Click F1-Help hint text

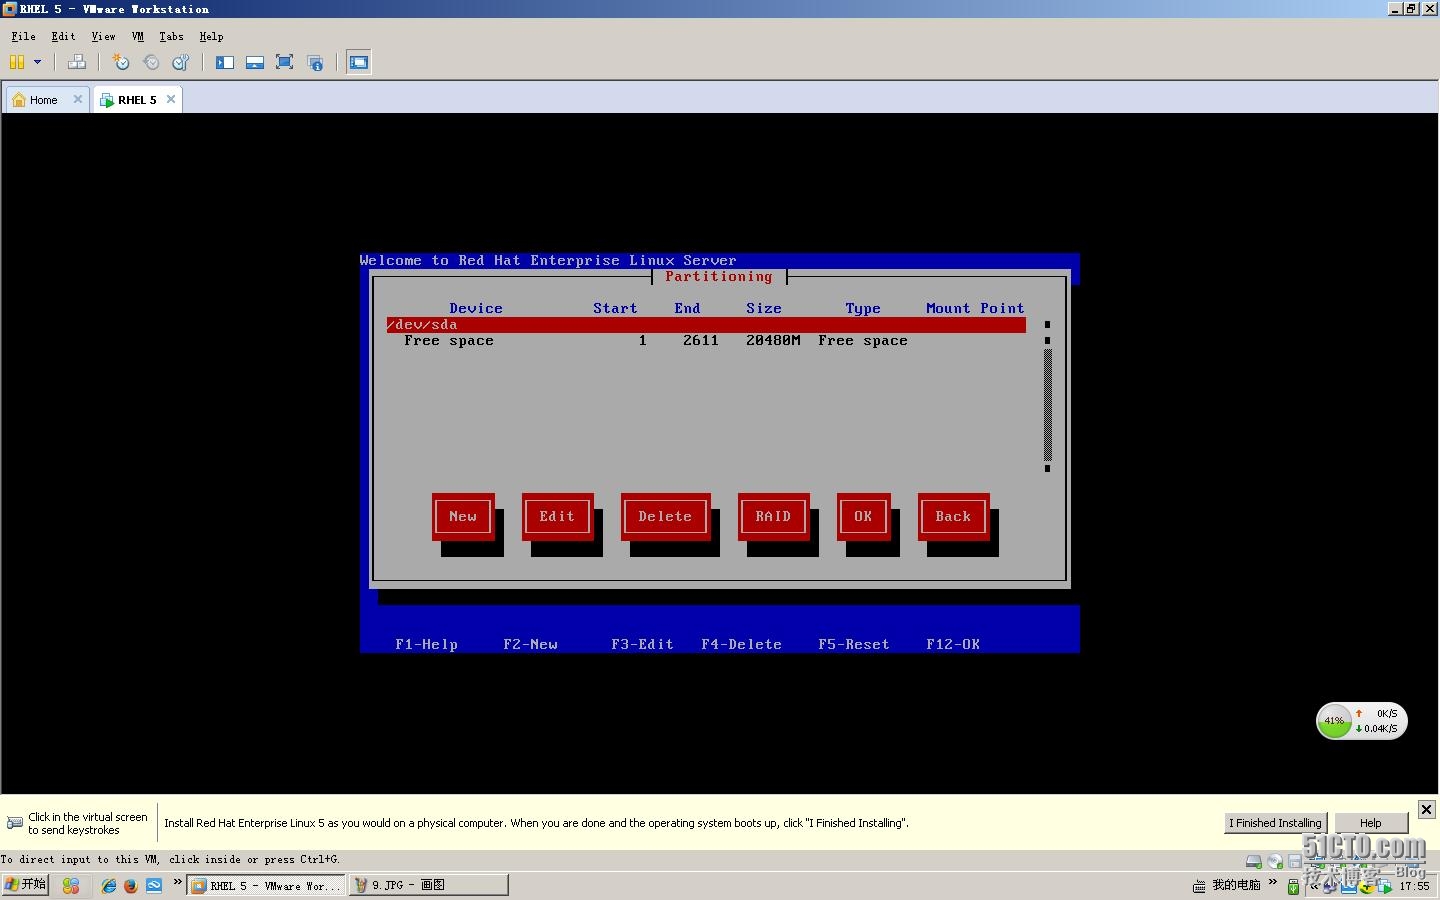(426, 645)
